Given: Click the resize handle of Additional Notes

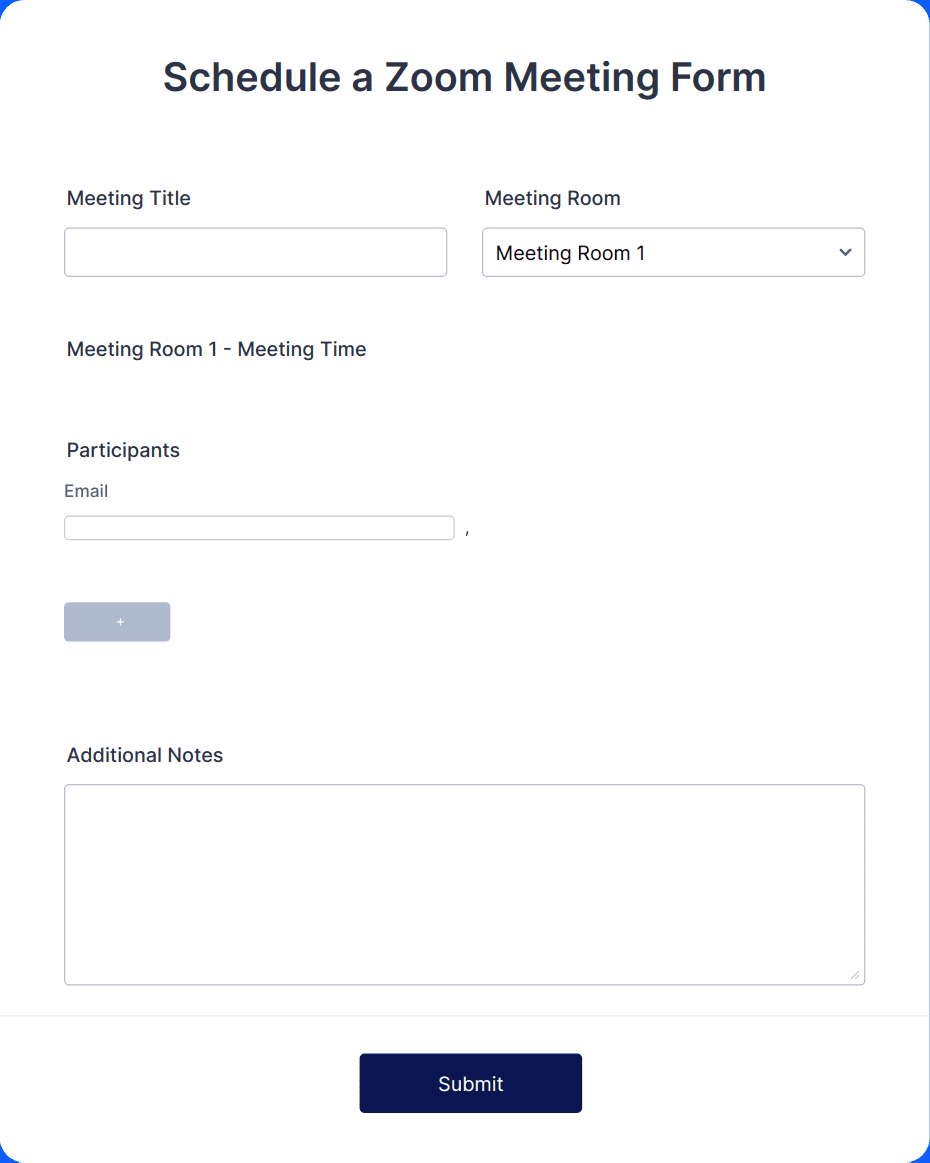Looking at the screenshot, I should [x=856, y=974].
